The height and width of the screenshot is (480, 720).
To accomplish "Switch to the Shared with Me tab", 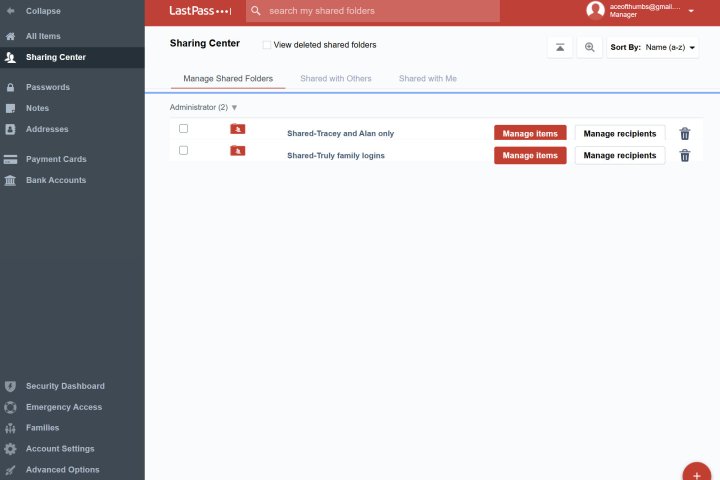I will [x=428, y=78].
